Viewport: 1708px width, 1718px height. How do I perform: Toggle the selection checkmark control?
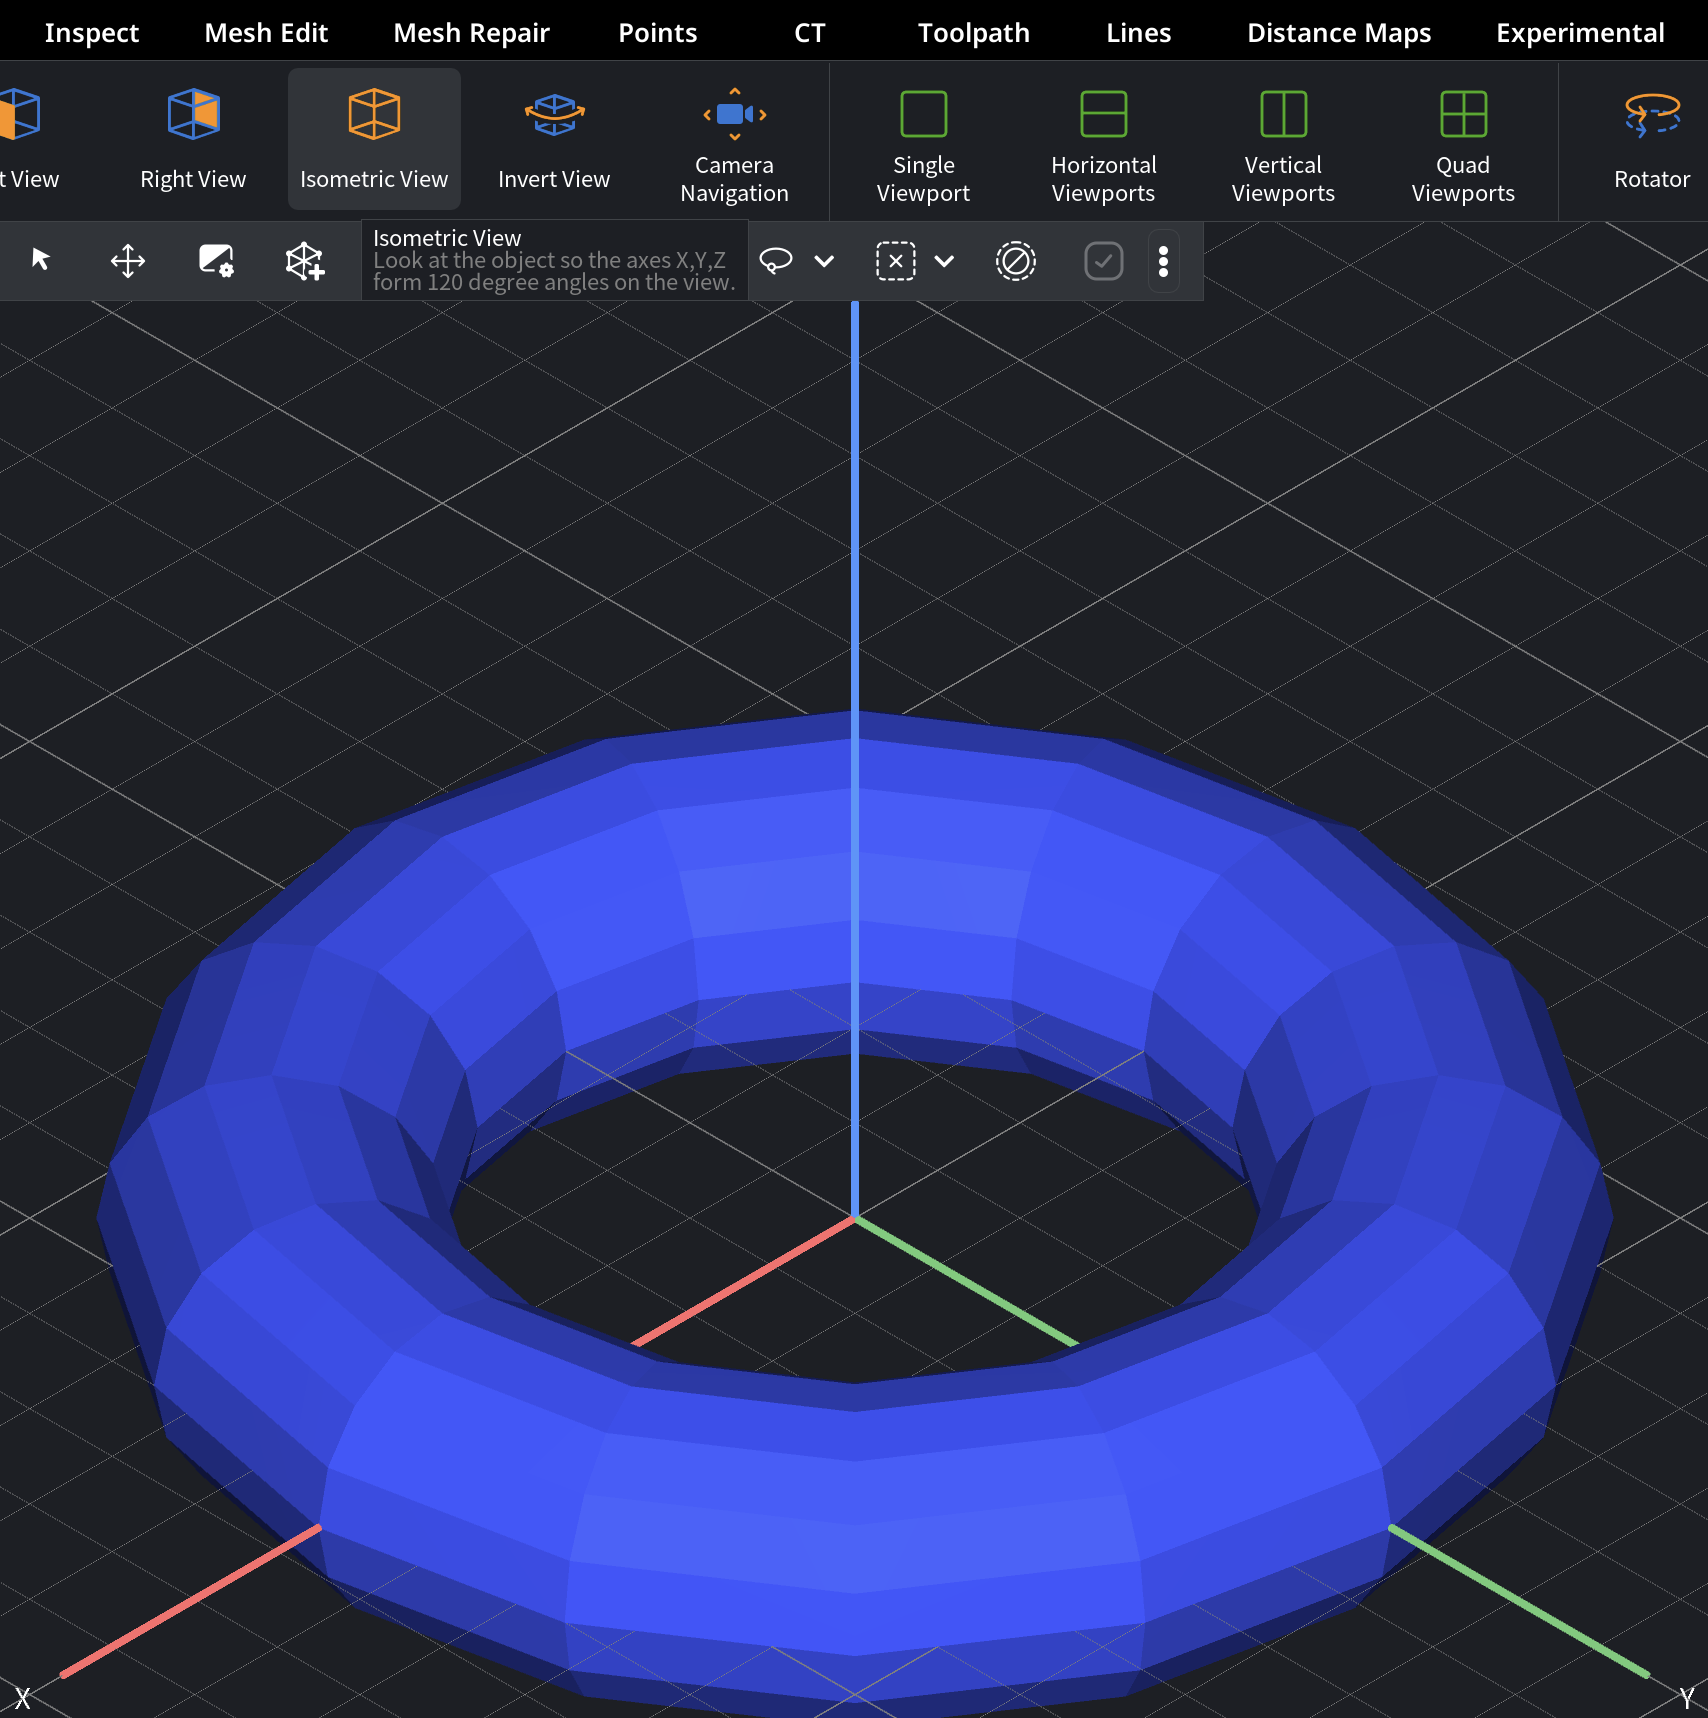click(x=1103, y=261)
